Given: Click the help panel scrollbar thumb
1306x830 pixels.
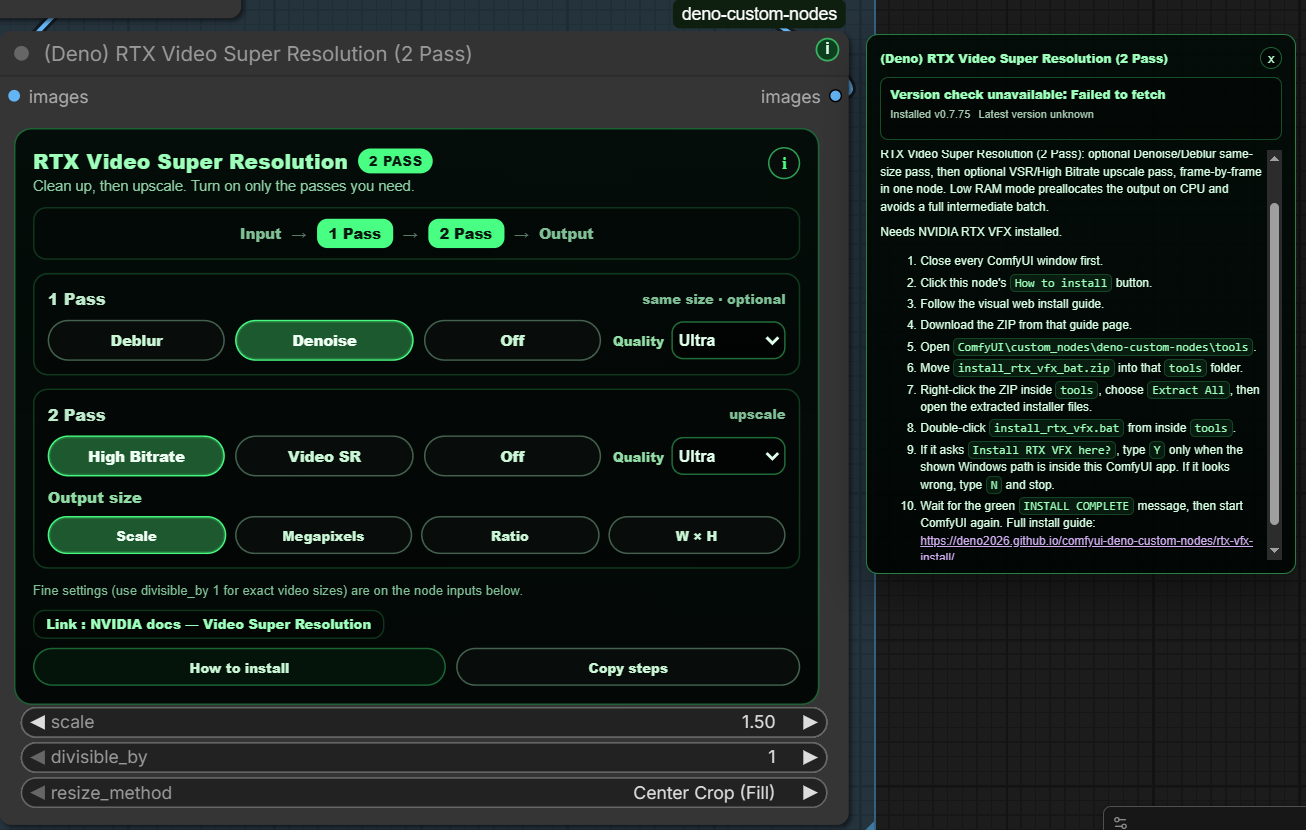Looking at the screenshot, I should (x=1274, y=362).
